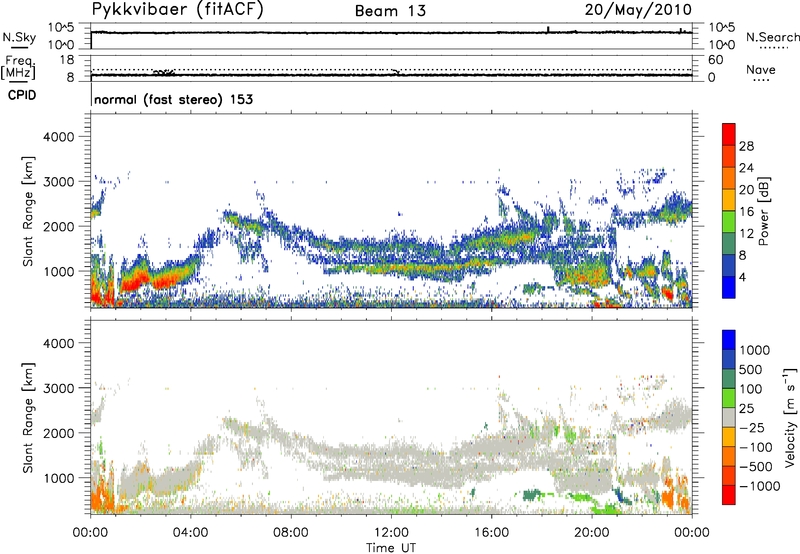This screenshot has width=800, height=554.
Task: Pick the dark blue Power segment between 4 and 8
Action: tap(729, 265)
